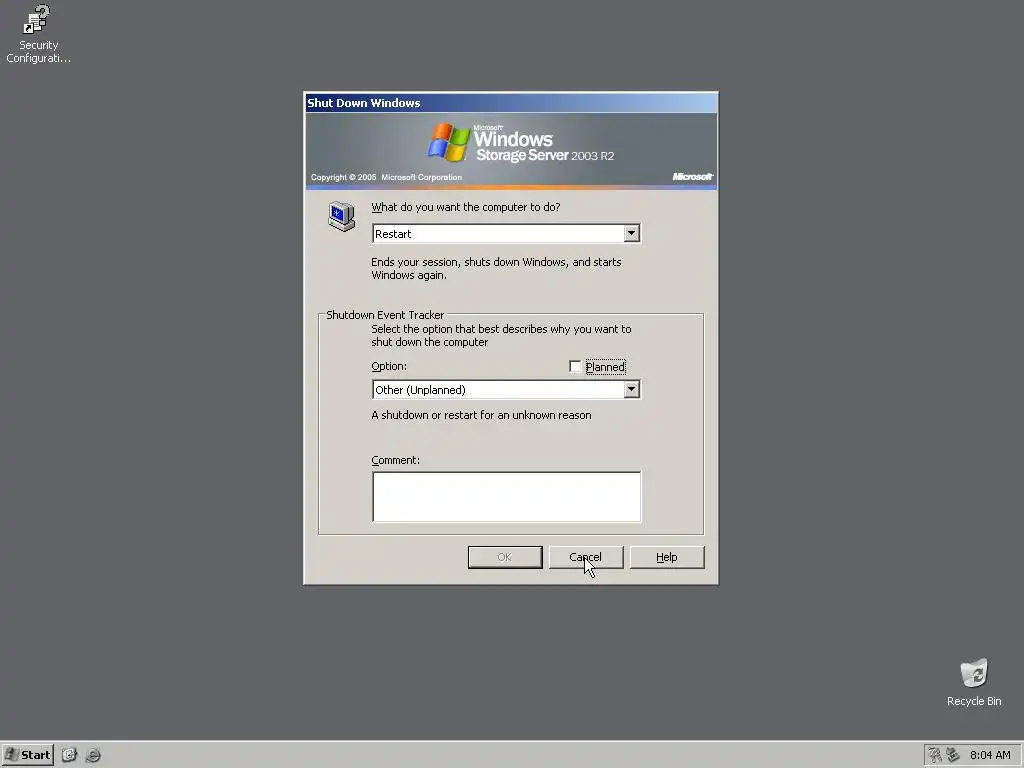Click the Option: label
The height and width of the screenshot is (768, 1024).
tap(389, 366)
